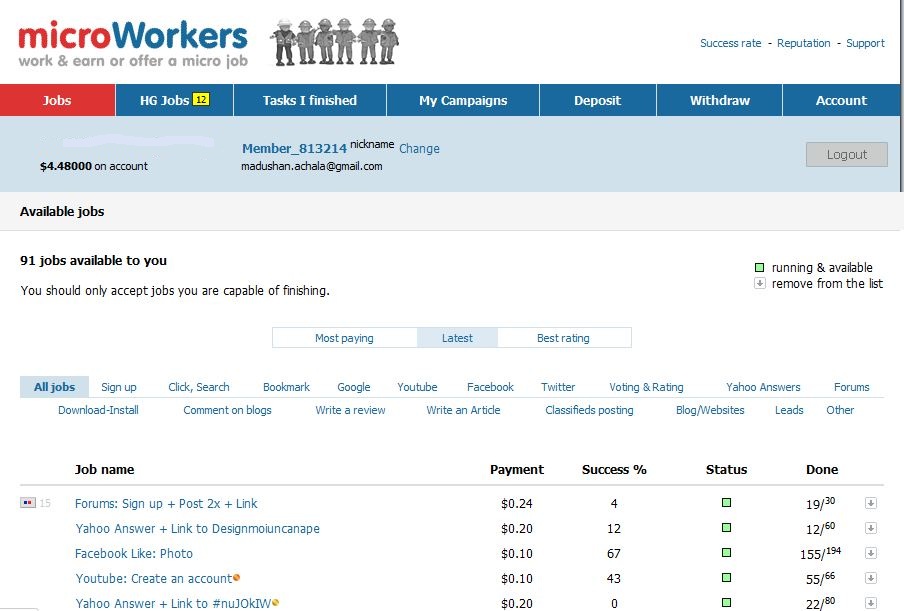The height and width of the screenshot is (611, 904).
Task: Click the $4.48000 account balance
Action: 66,166
